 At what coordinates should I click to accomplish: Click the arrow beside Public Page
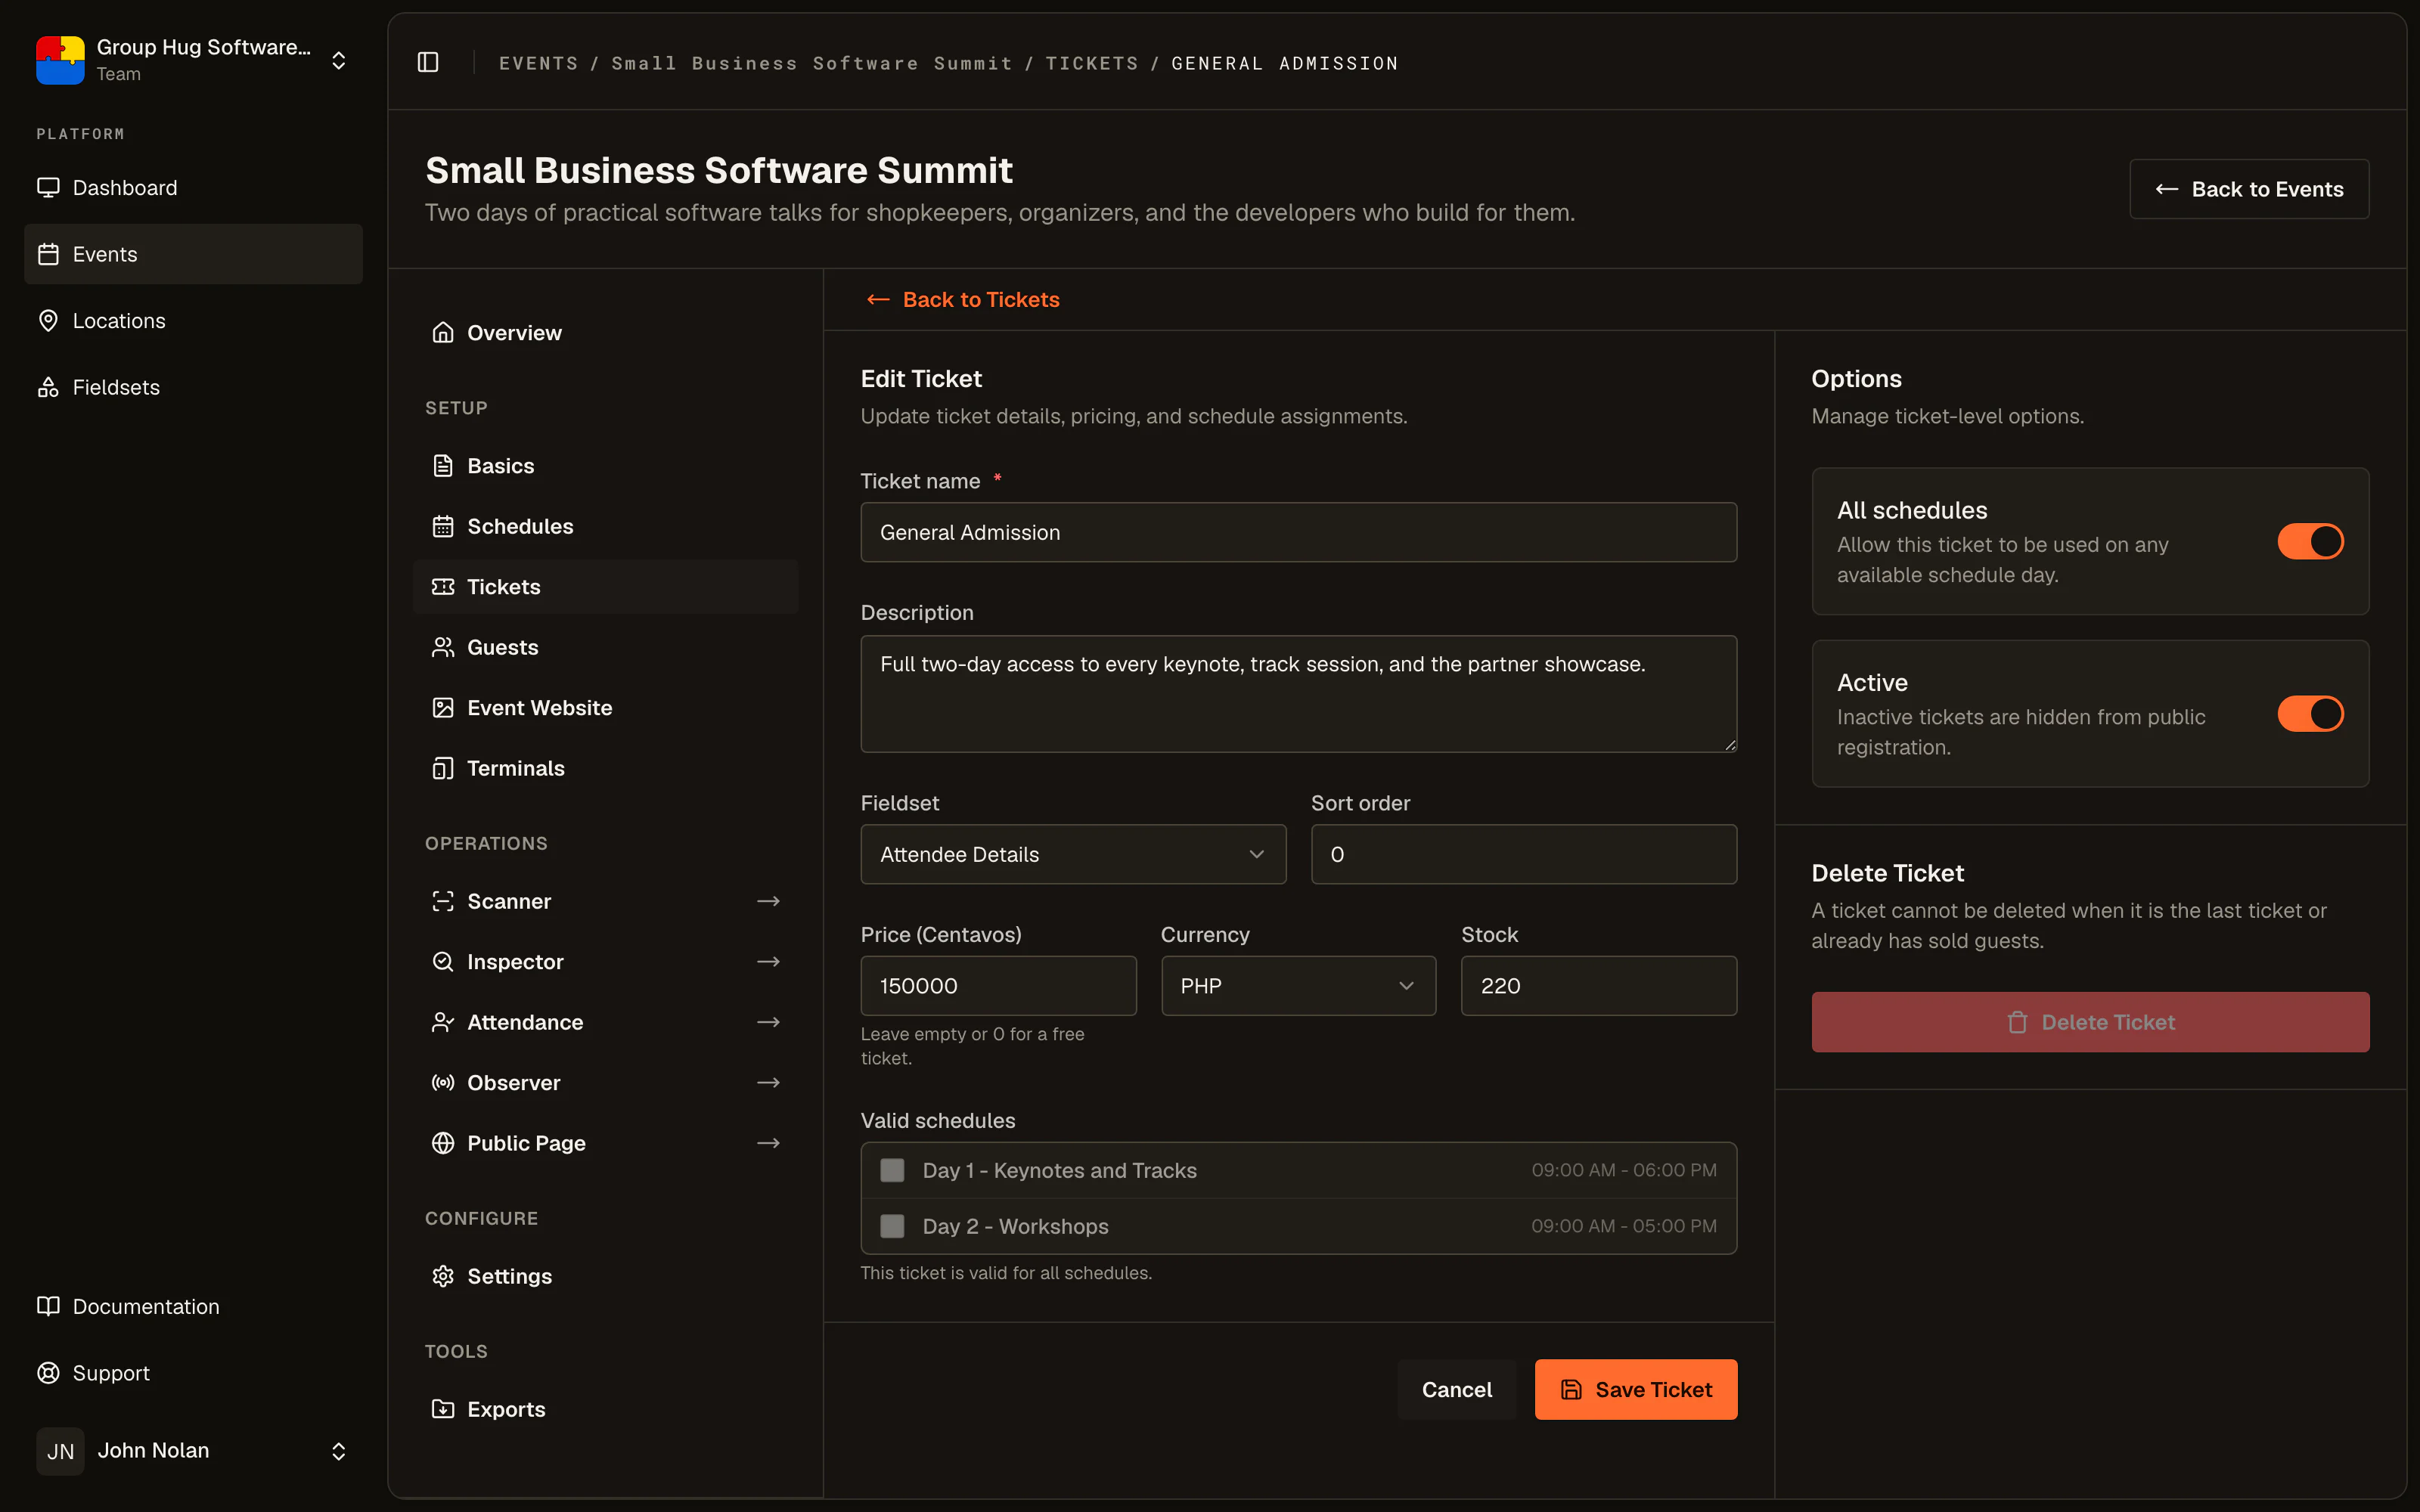pyautogui.click(x=768, y=1143)
